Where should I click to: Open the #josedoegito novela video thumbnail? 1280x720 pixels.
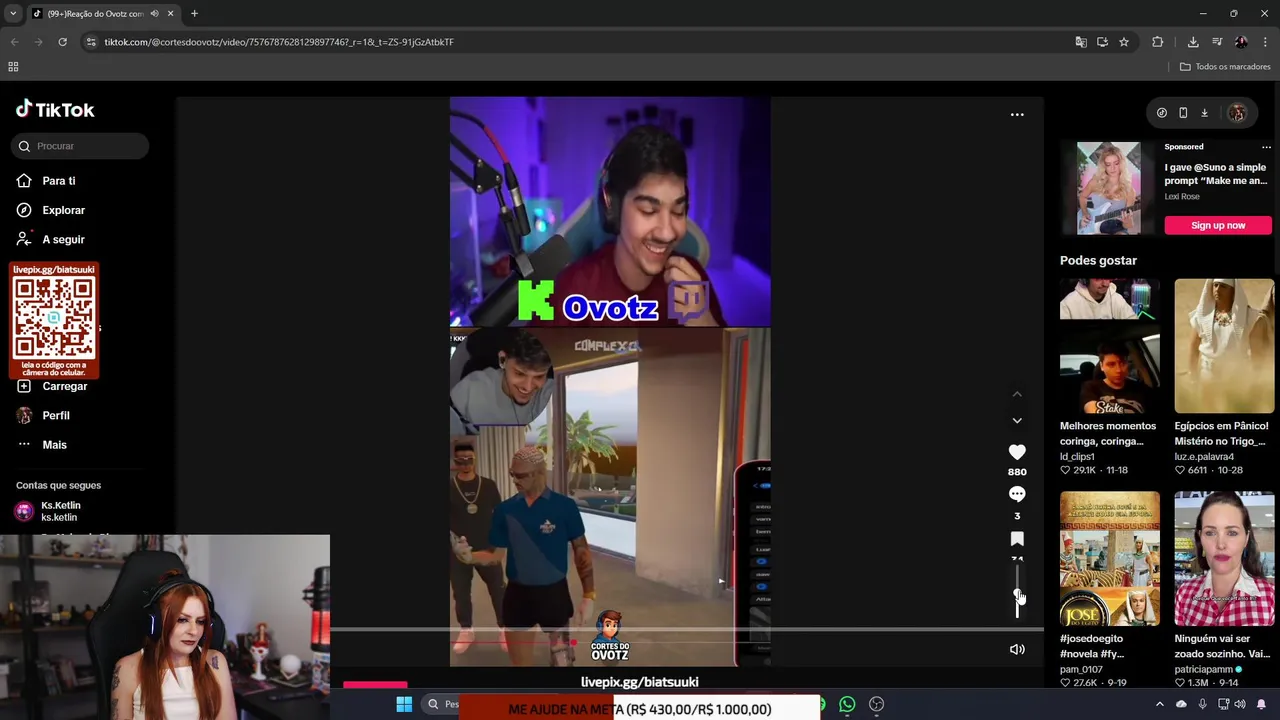click(1110, 558)
